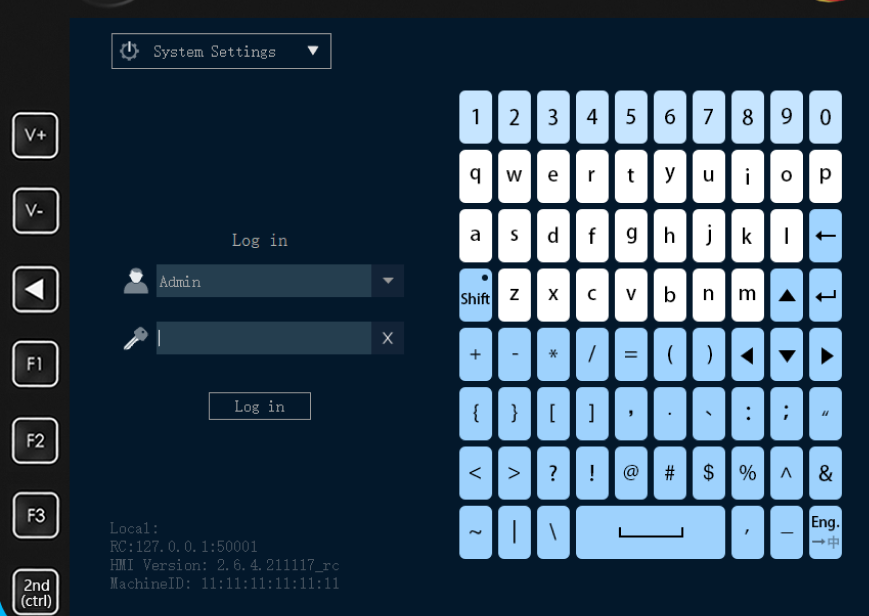Tap the hash # key
This screenshot has width=869, height=616.
tap(669, 473)
